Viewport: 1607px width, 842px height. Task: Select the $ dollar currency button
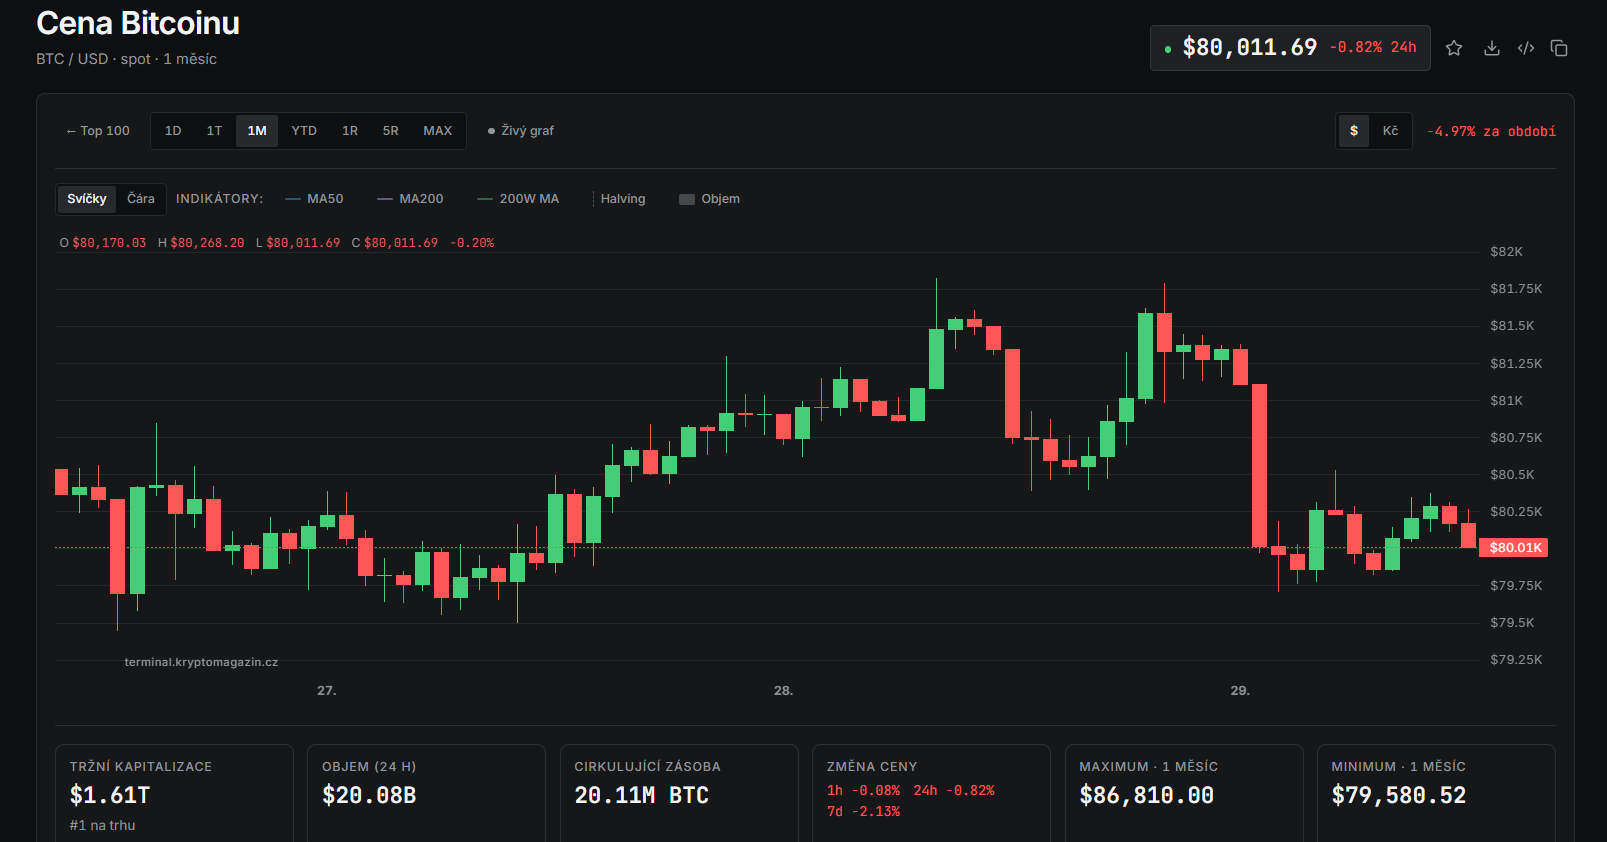[1354, 131]
